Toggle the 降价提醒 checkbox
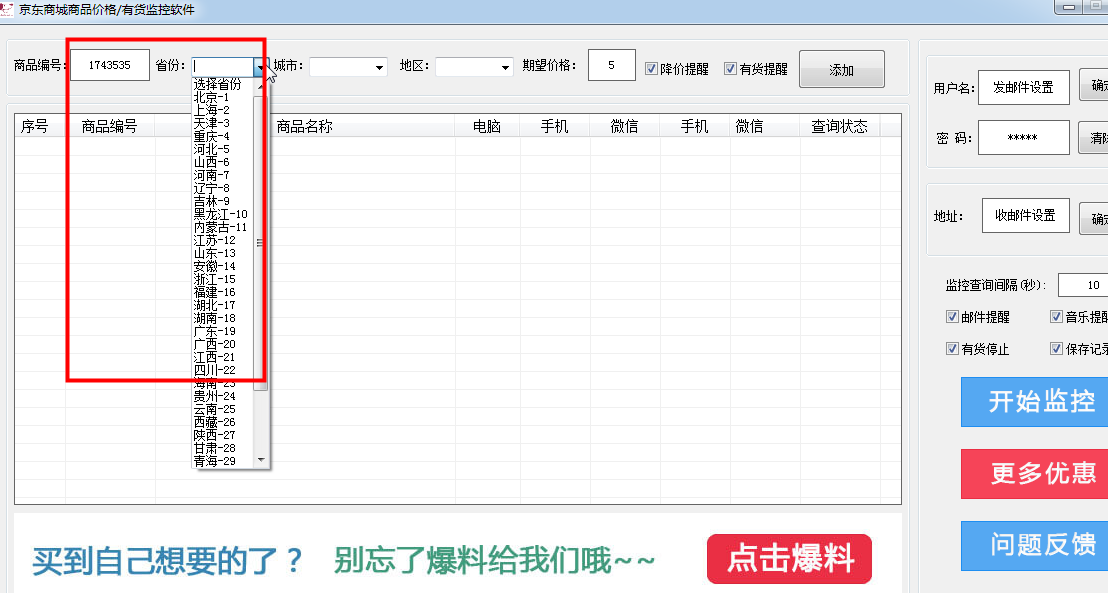The width and height of the screenshot is (1108, 593). [652, 69]
